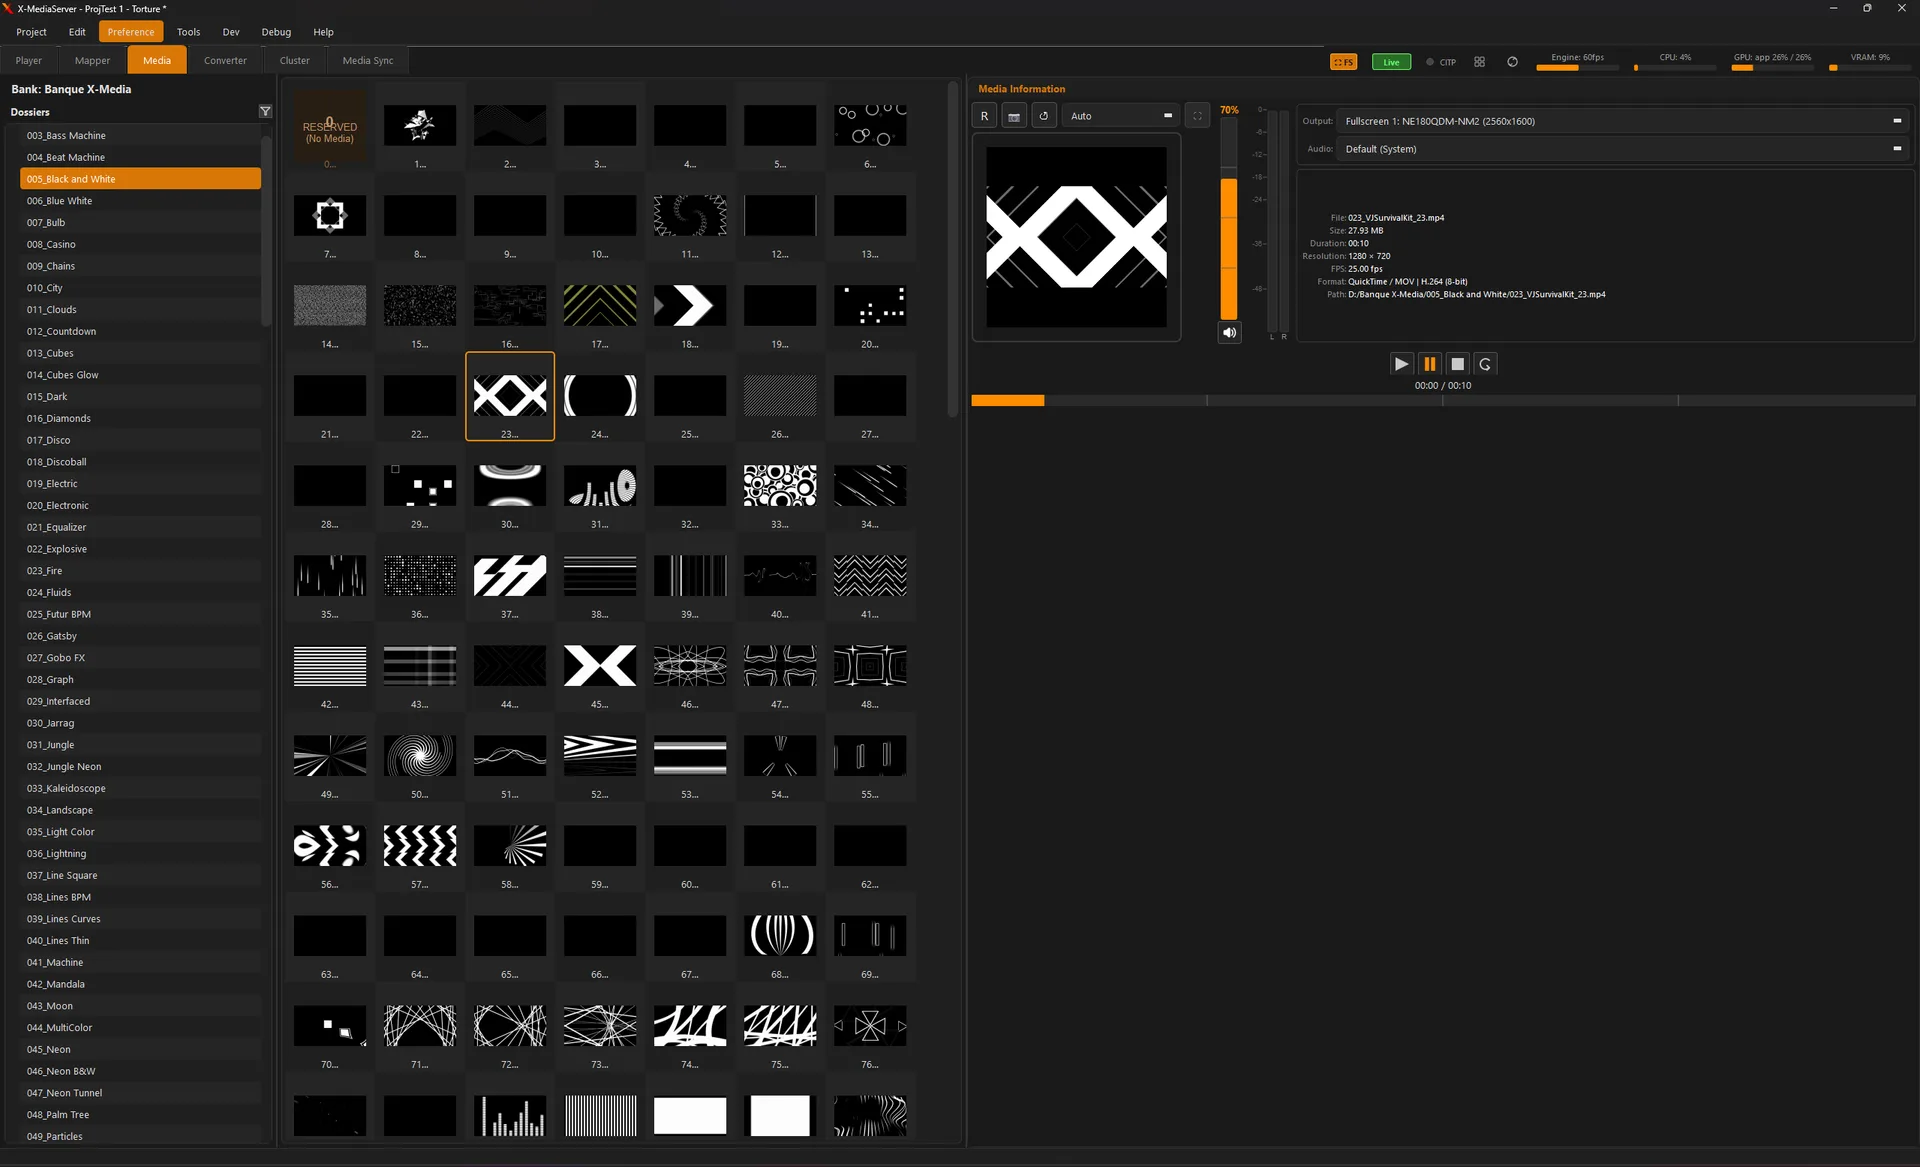The width and height of the screenshot is (1920, 1167).
Task: Click the Play button
Action: (x=1401, y=364)
